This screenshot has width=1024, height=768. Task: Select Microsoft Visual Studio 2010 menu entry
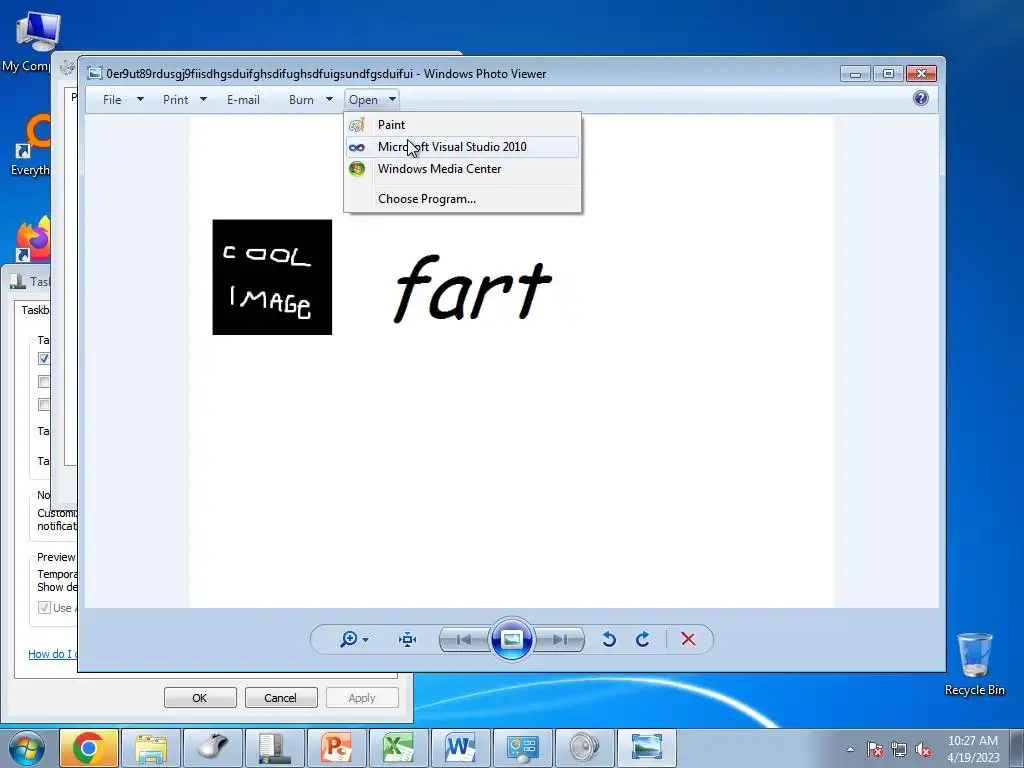462,147
